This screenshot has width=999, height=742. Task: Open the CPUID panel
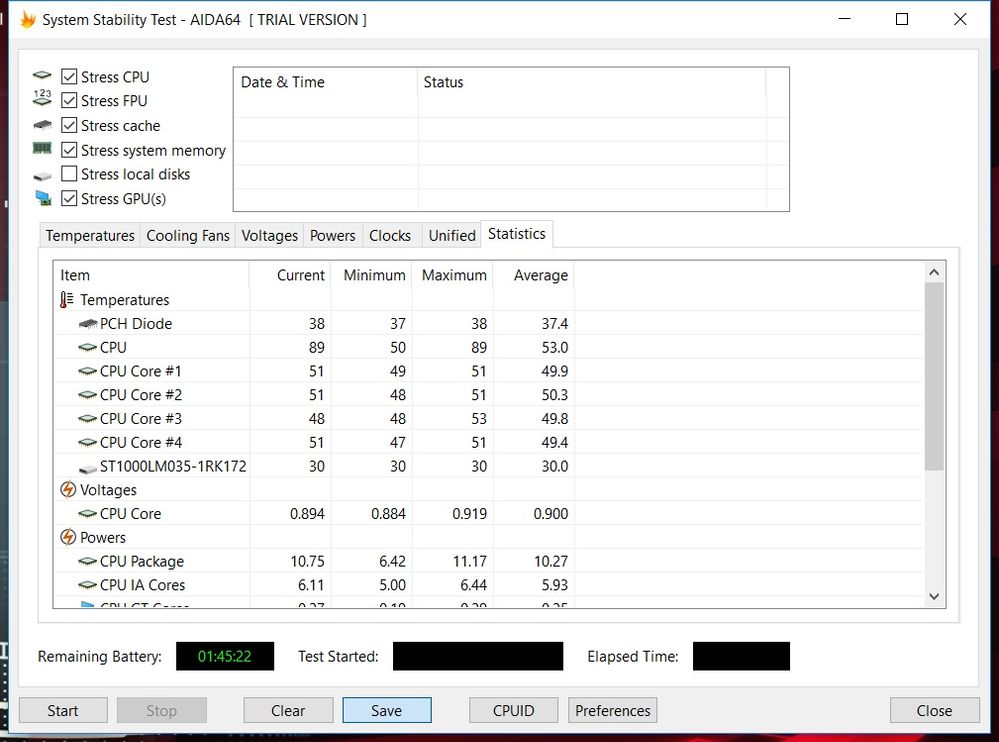point(514,710)
